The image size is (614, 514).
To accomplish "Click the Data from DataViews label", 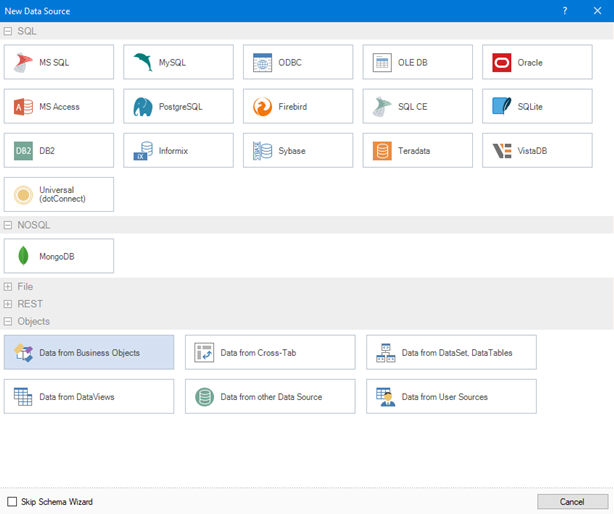I will pos(77,397).
